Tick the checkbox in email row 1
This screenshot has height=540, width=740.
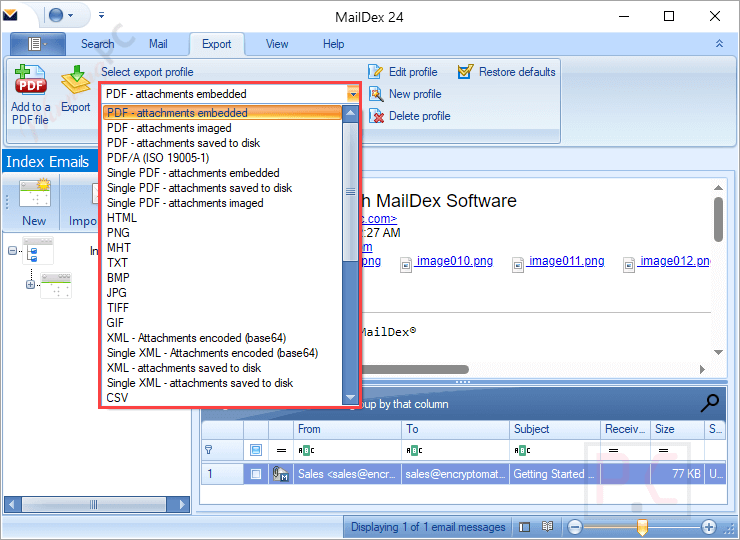(x=256, y=473)
